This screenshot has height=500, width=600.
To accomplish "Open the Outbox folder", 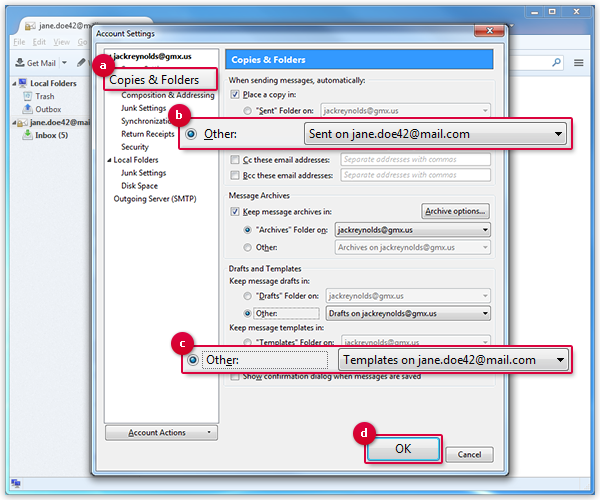I will point(48,110).
